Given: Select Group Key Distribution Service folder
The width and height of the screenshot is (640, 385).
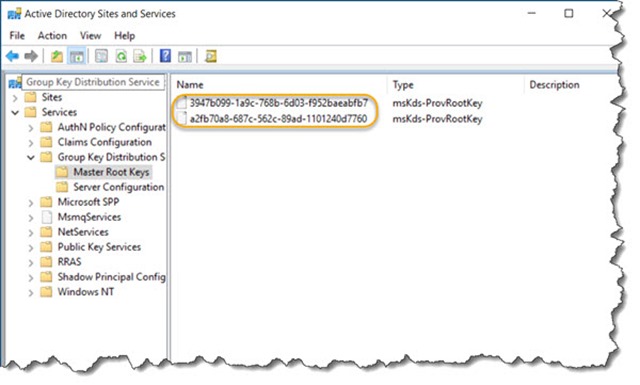Looking at the screenshot, I should (x=111, y=157).
